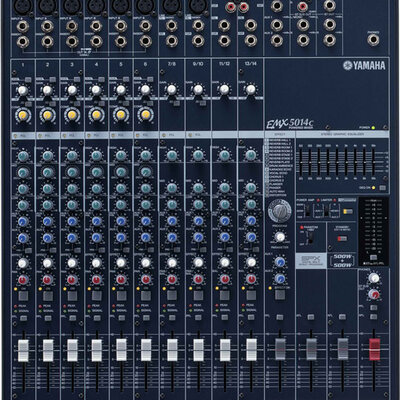The height and width of the screenshot is (400, 400).
Task: Click channel 4 blue AUX2 knob
Action: [96, 238]
